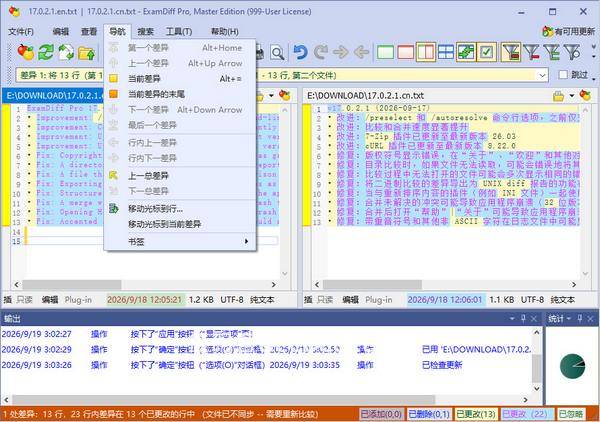
Task: Expand the 书签 submenu arrow
Action: point(246,241)
